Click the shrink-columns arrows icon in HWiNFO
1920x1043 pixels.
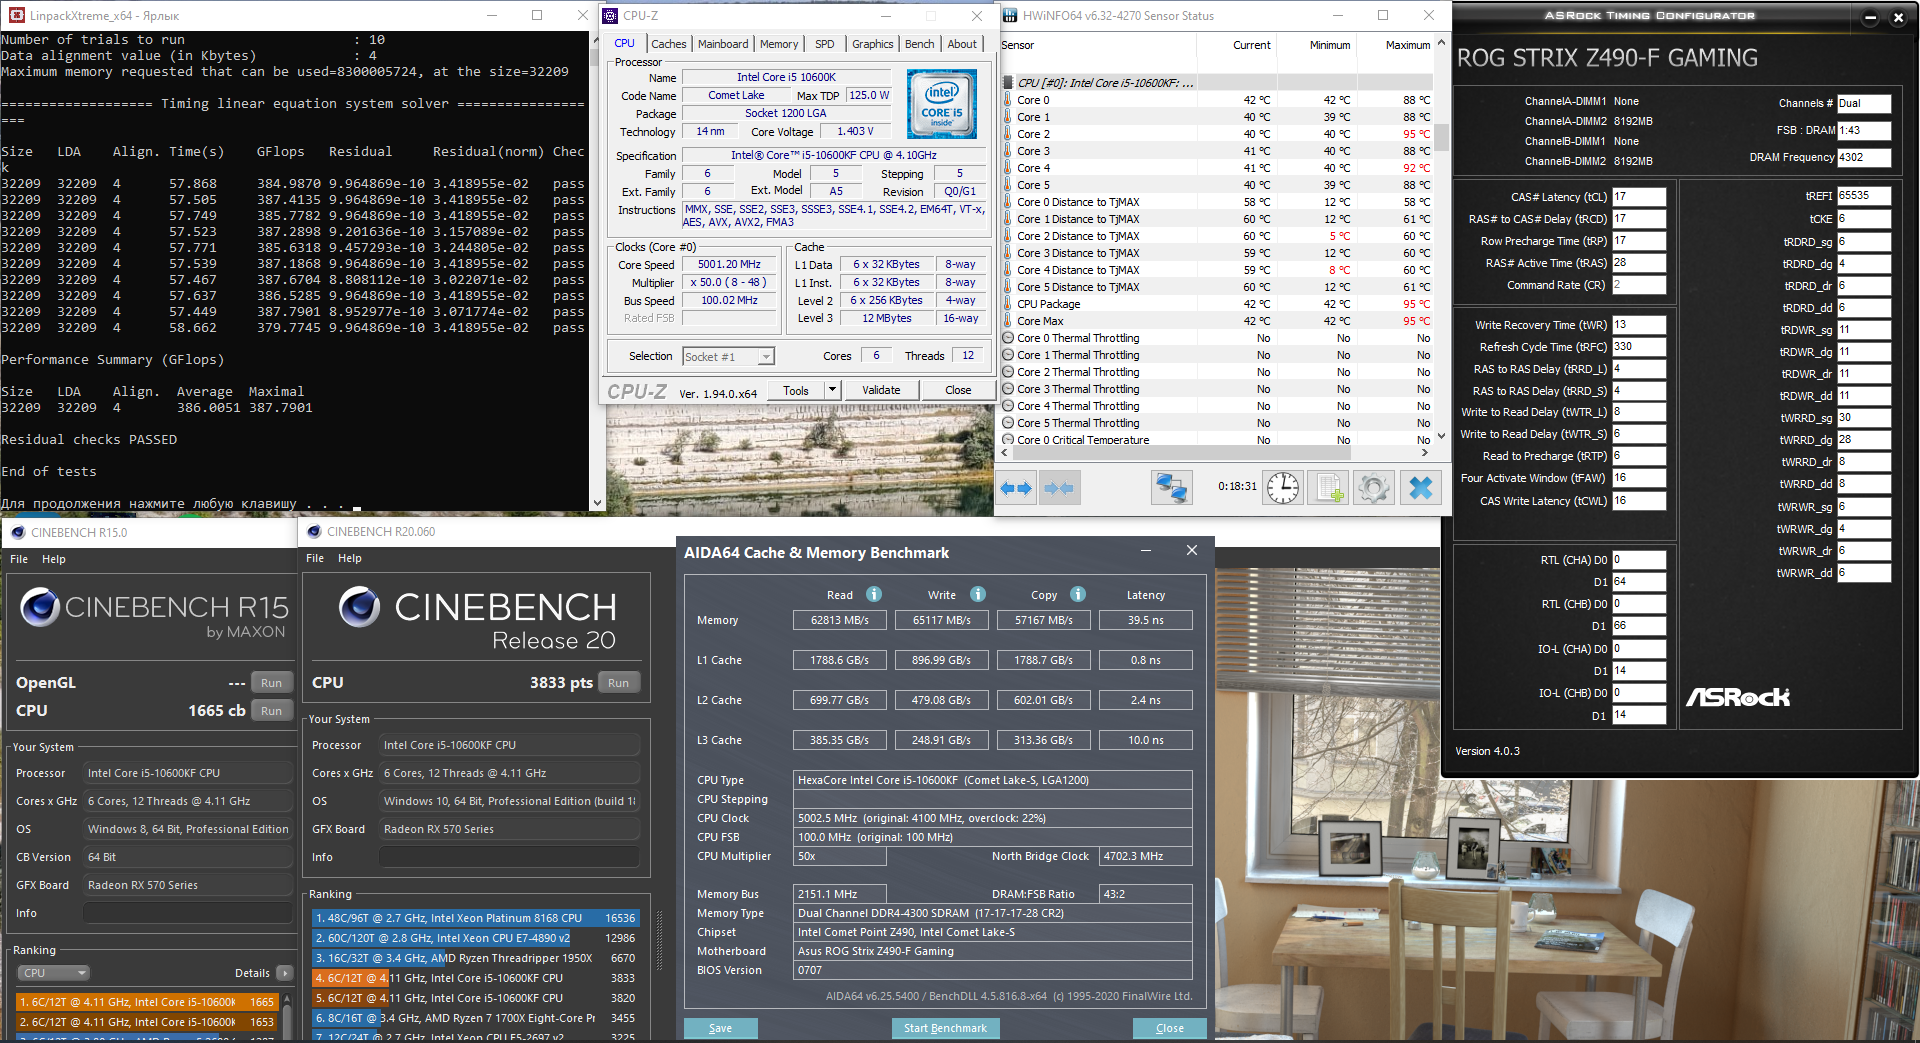click(1059, 488)
